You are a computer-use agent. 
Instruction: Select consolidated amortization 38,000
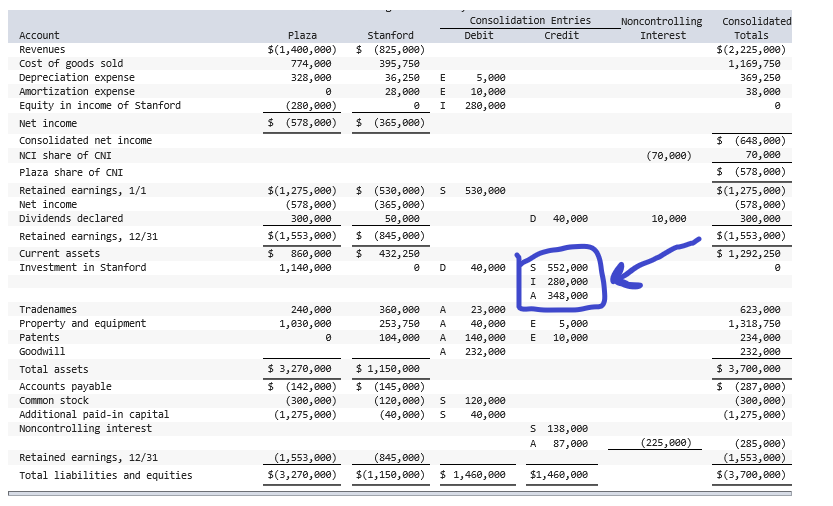[x=763, y=91]
